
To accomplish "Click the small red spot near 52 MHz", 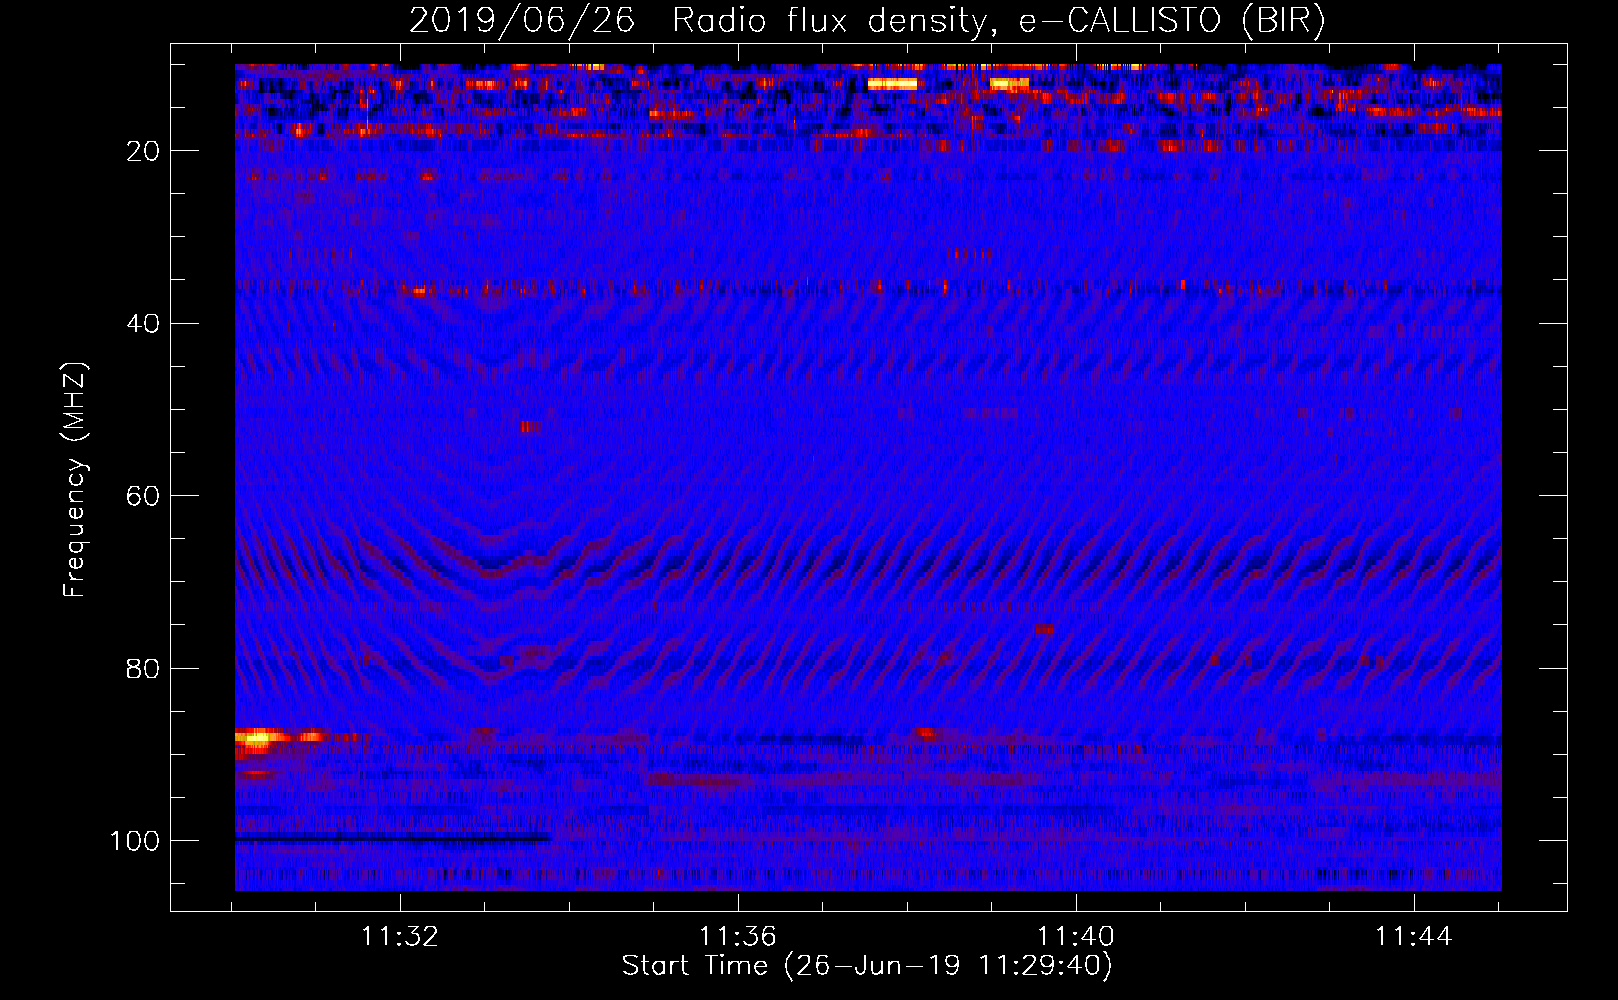I will [x=530, y=427].
